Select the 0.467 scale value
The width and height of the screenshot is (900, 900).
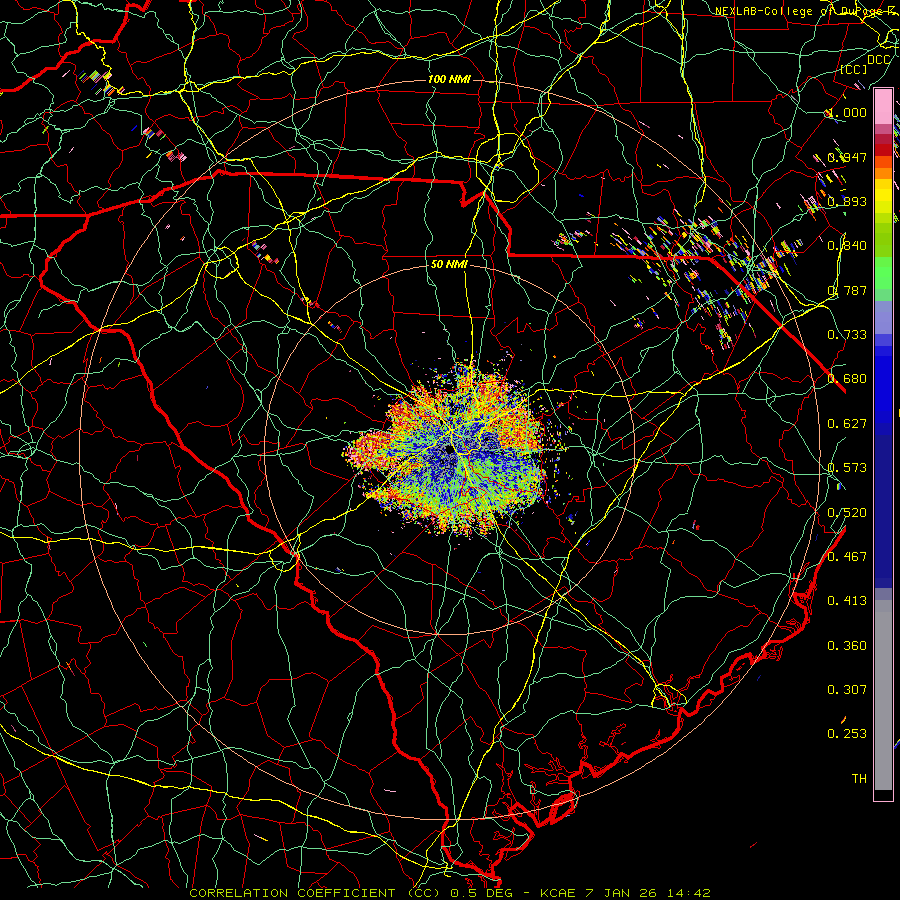[x=847, y=557]
